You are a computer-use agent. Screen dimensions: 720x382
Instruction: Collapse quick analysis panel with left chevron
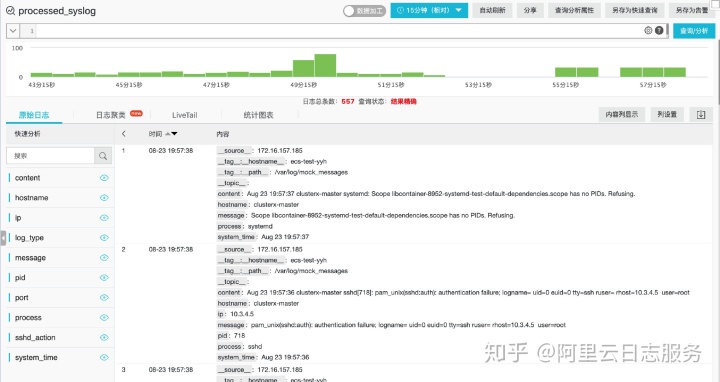(124, 134)
